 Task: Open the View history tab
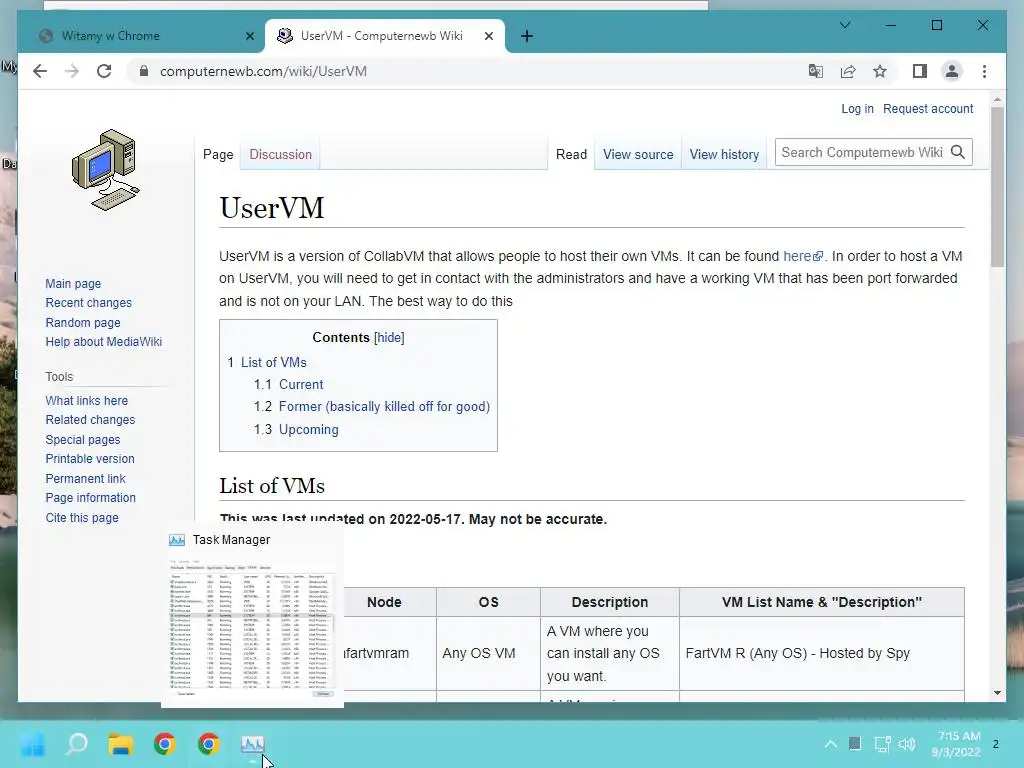724,155
